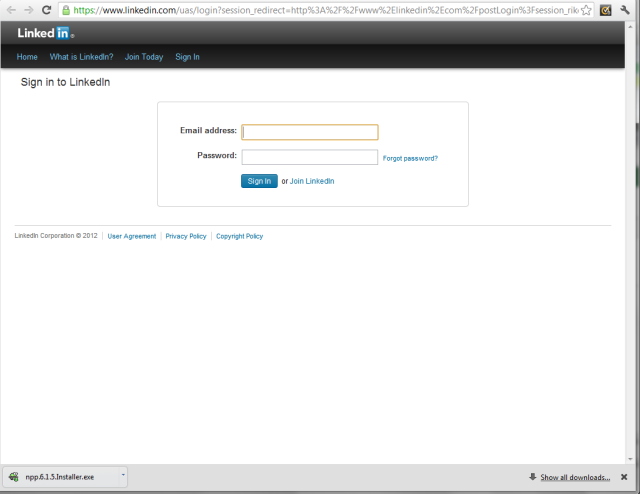This screenshot has height=494, width=640.
Task: Open the What is LinkedIn? nav item
Action: [x=81, y=57]
